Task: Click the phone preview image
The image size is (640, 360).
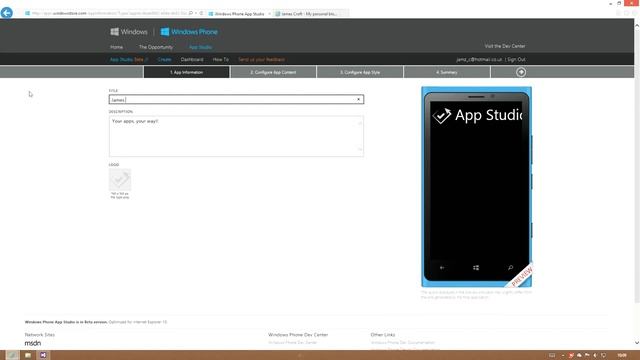Action: pos(476,187)
